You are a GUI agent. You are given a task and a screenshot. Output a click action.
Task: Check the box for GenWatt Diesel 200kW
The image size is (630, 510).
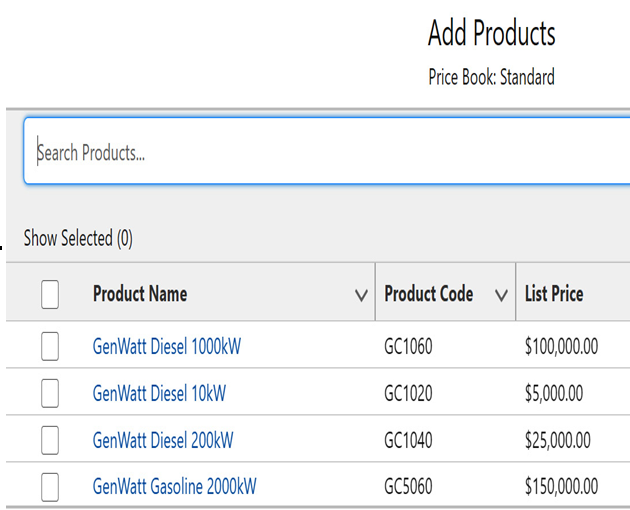click(x=50, y=440)
